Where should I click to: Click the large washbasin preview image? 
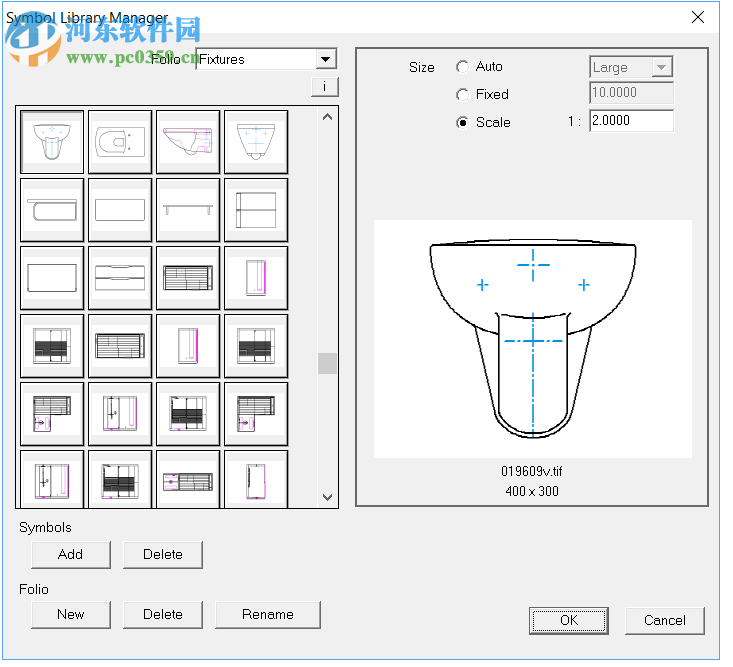click(533, 339)
